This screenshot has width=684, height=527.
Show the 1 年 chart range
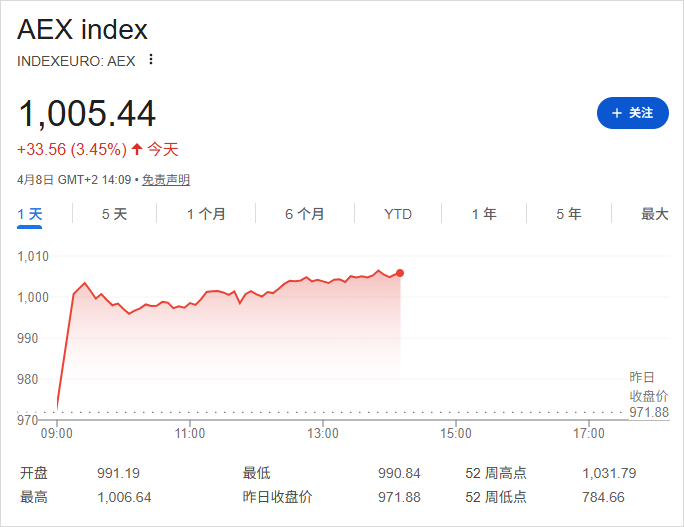click(x=484, y=214)
